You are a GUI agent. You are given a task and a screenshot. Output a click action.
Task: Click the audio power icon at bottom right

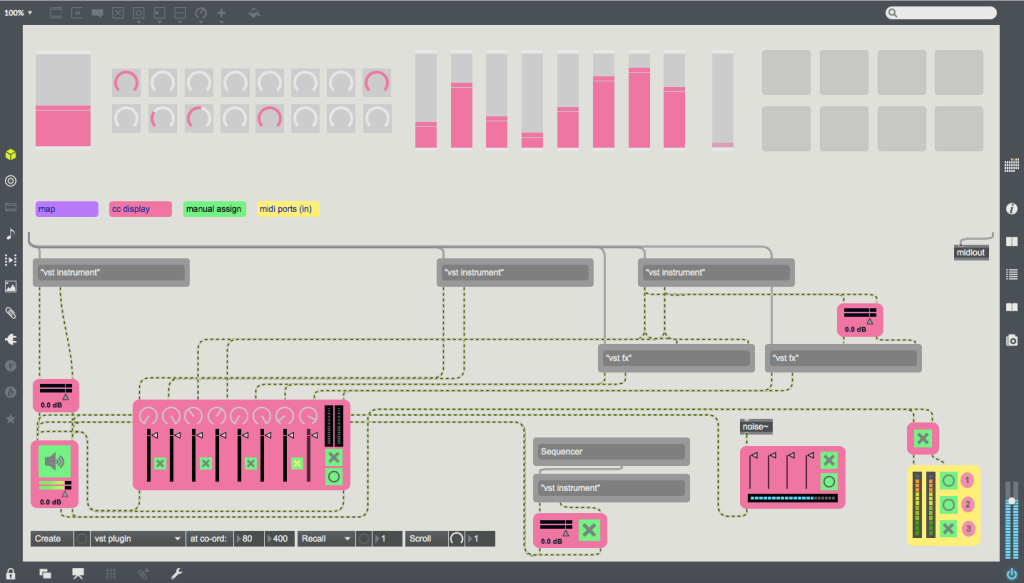click(1011, 573)
